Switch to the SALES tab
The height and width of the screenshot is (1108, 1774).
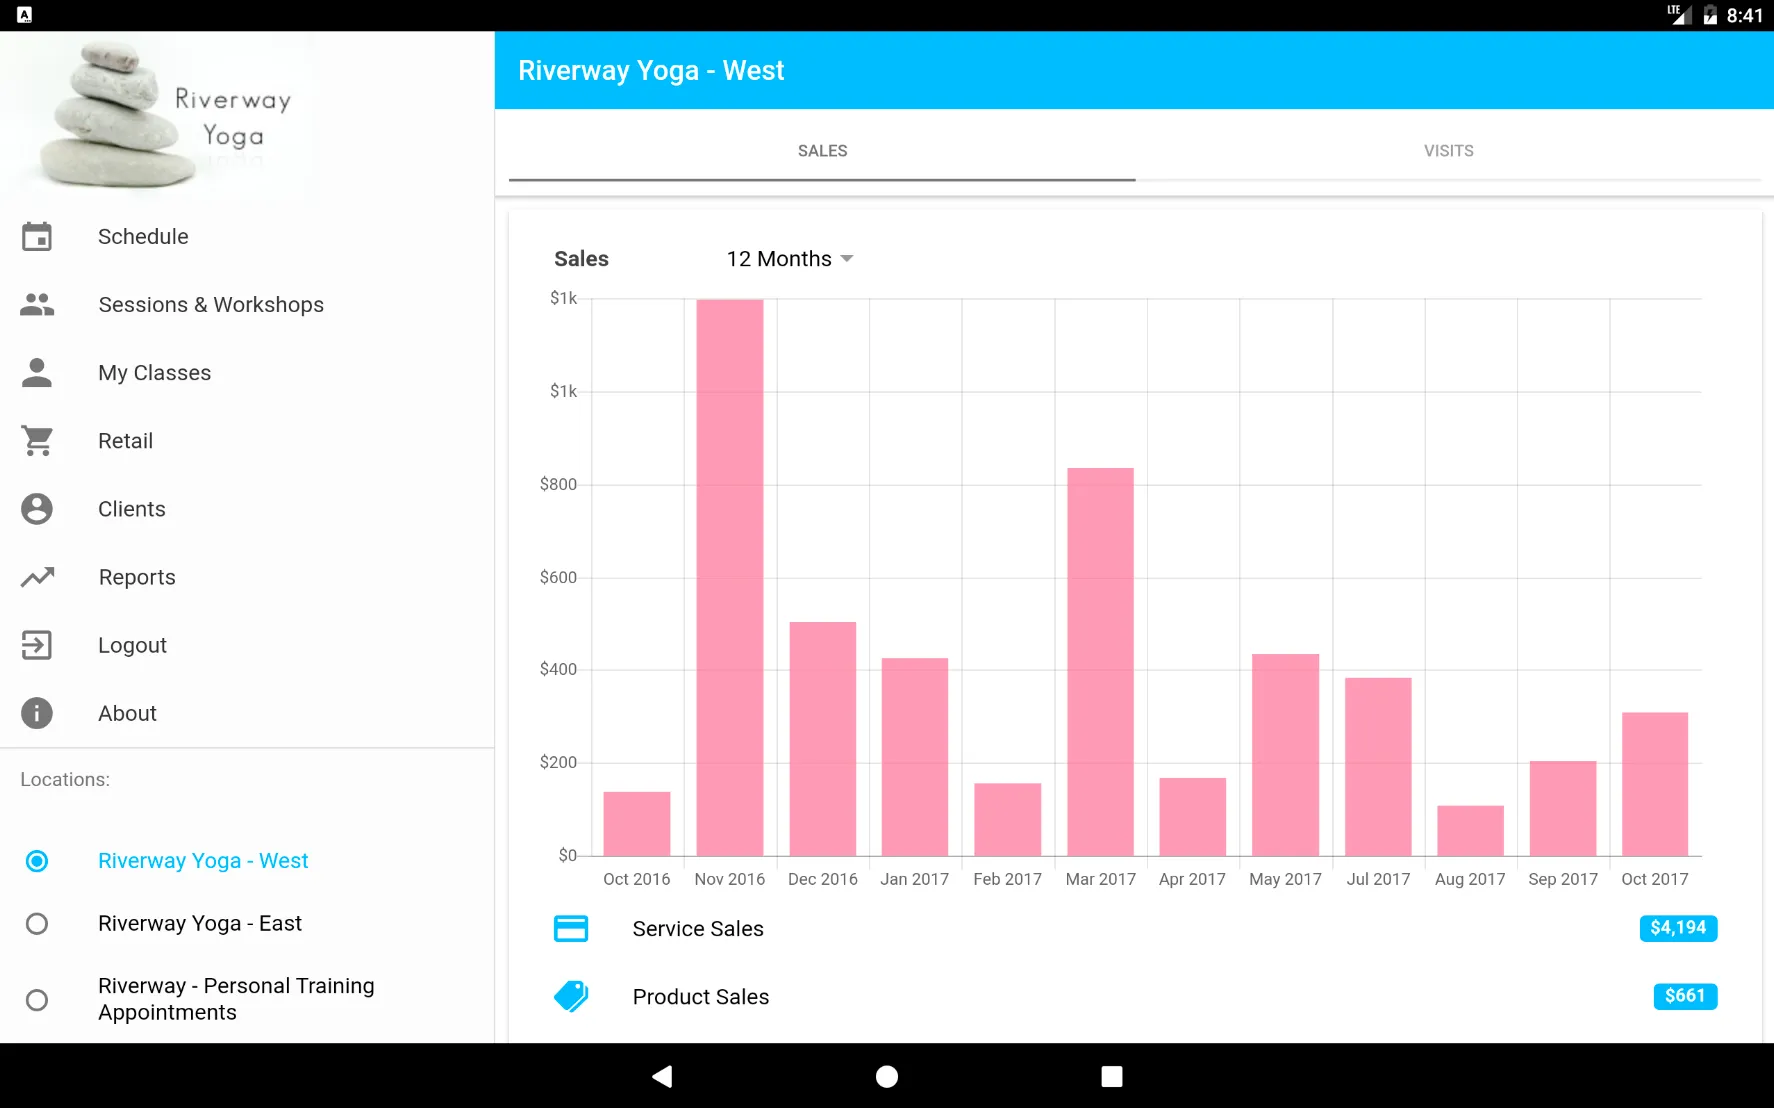822,151
